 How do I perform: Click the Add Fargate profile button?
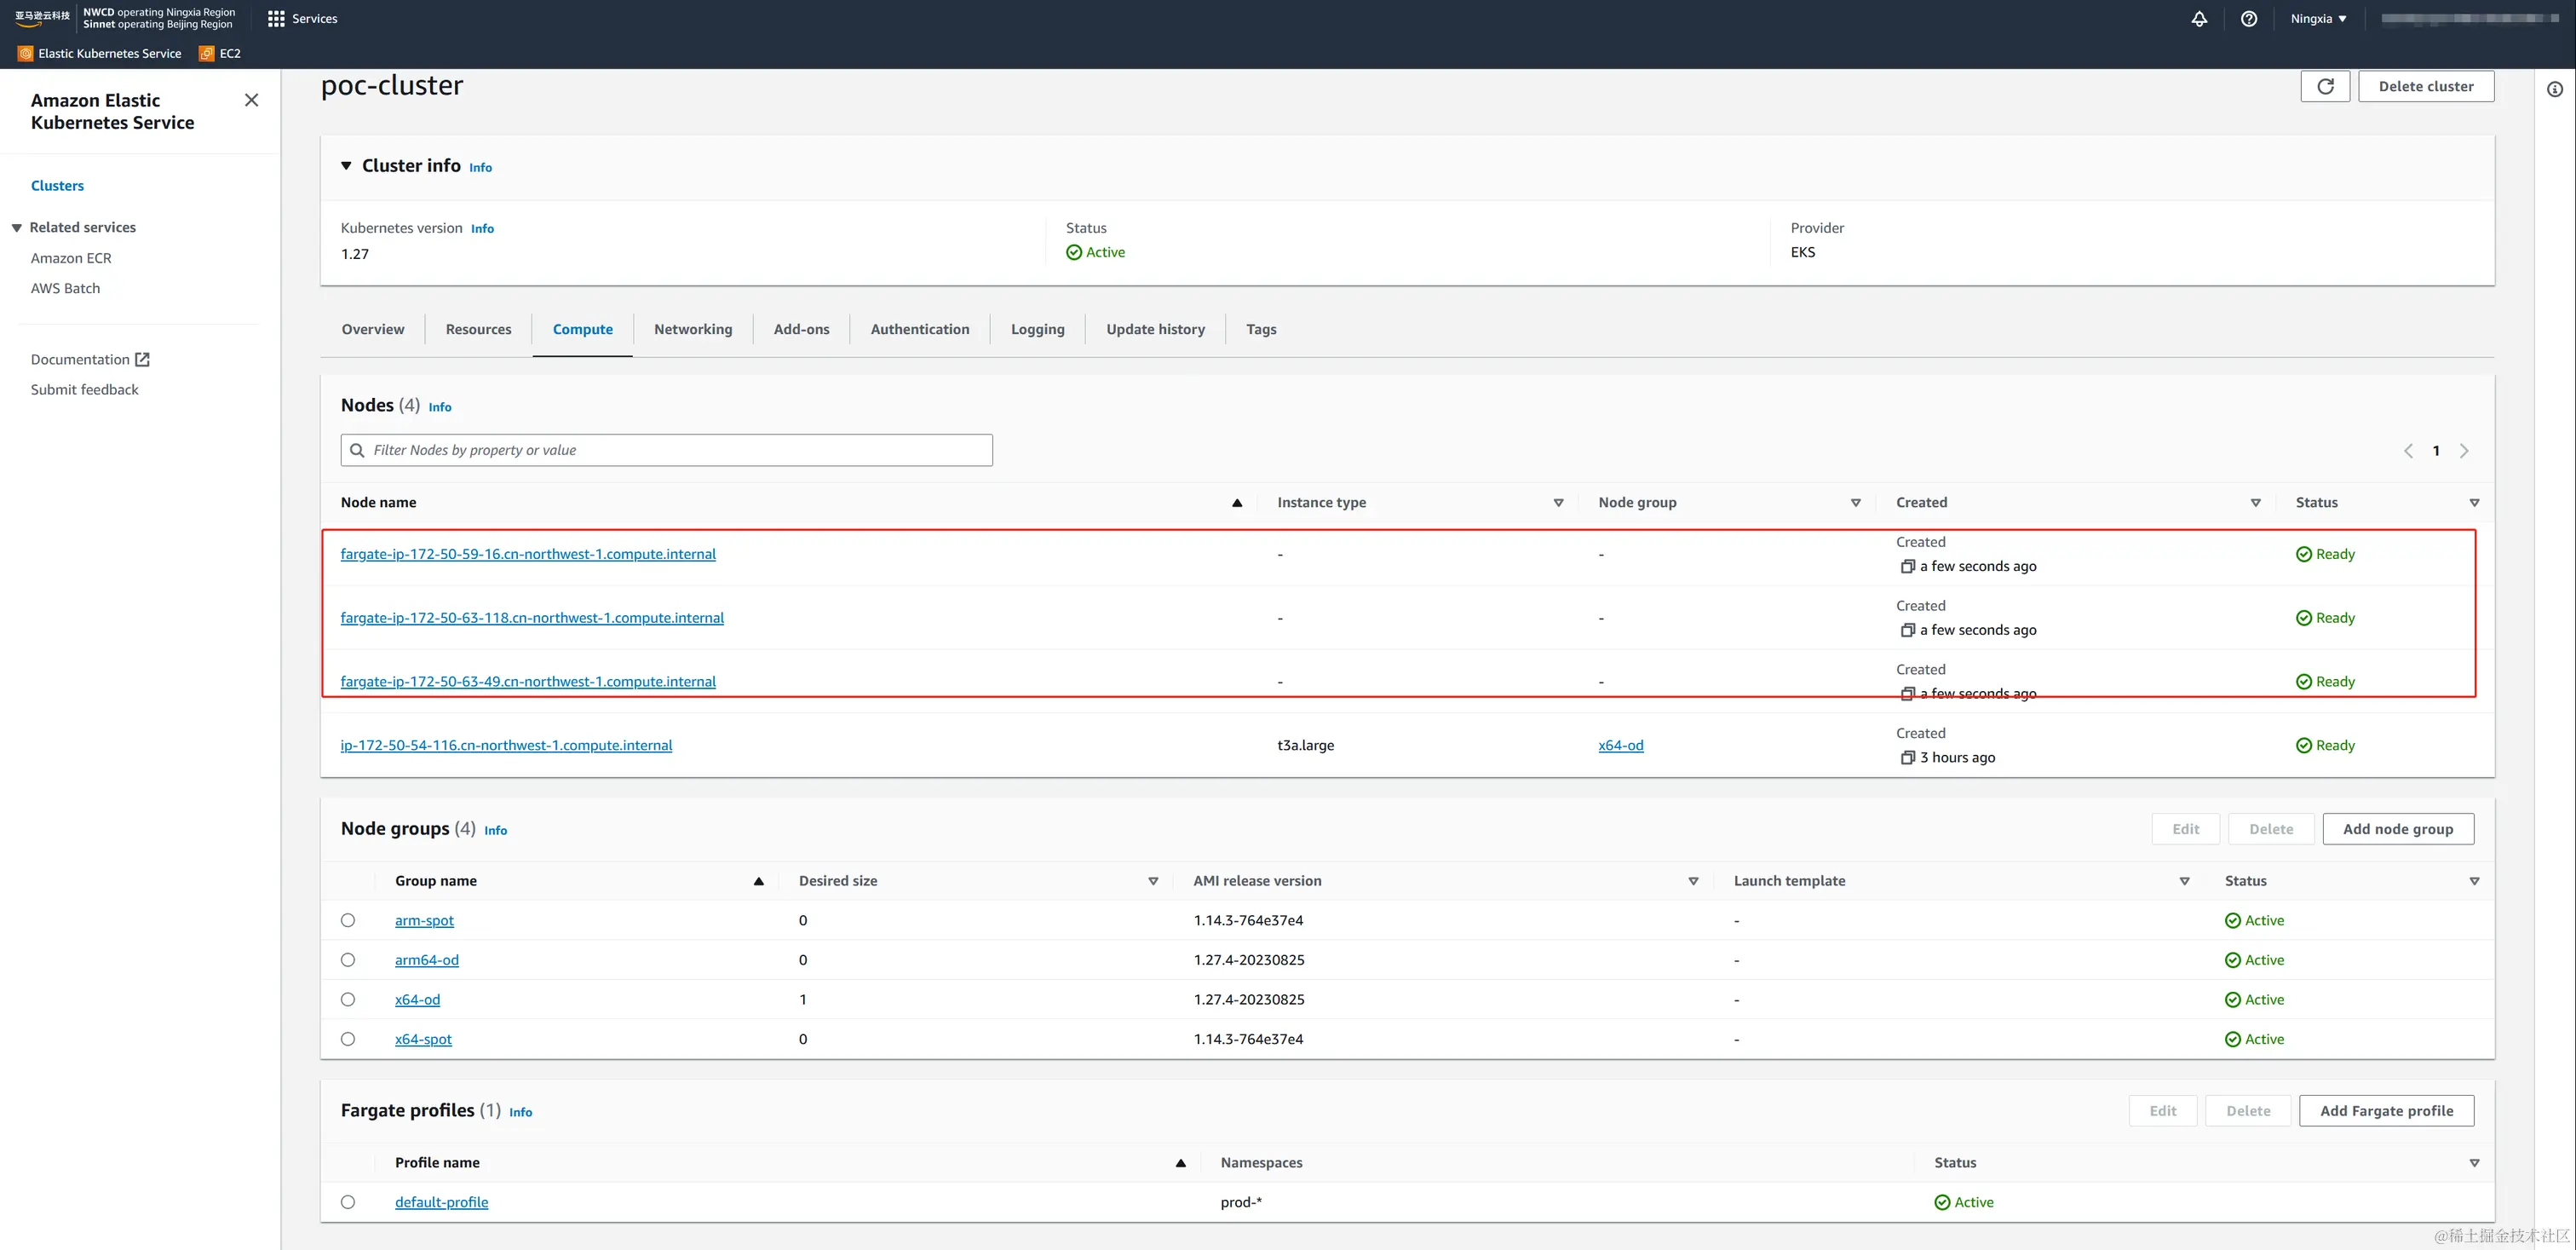tap(2386, 1111)
